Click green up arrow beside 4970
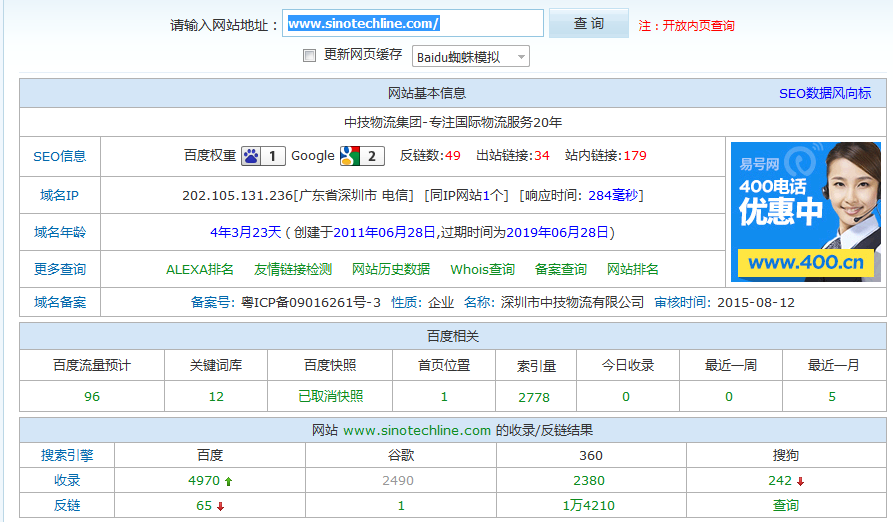The image size is (893, 522). pyautogui.click(x=229, y=481)
